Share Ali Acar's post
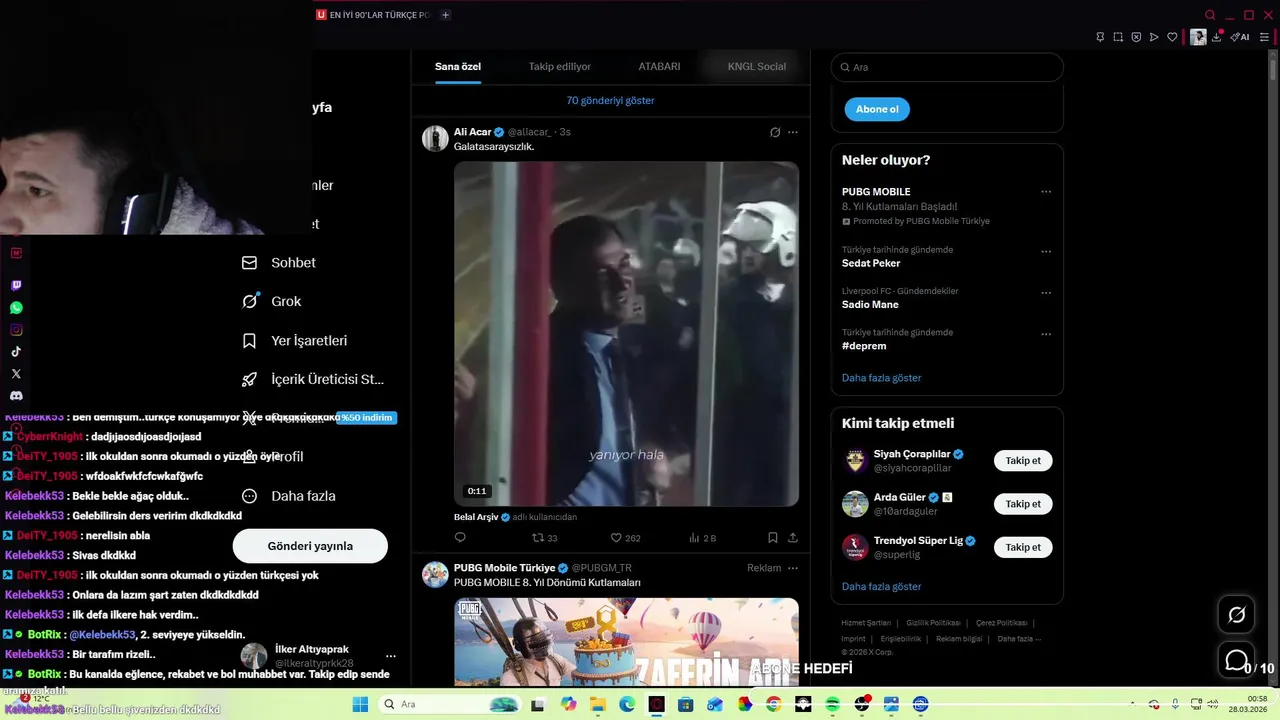The height and width of the screenshot is (720, 1280). (793, 538)
